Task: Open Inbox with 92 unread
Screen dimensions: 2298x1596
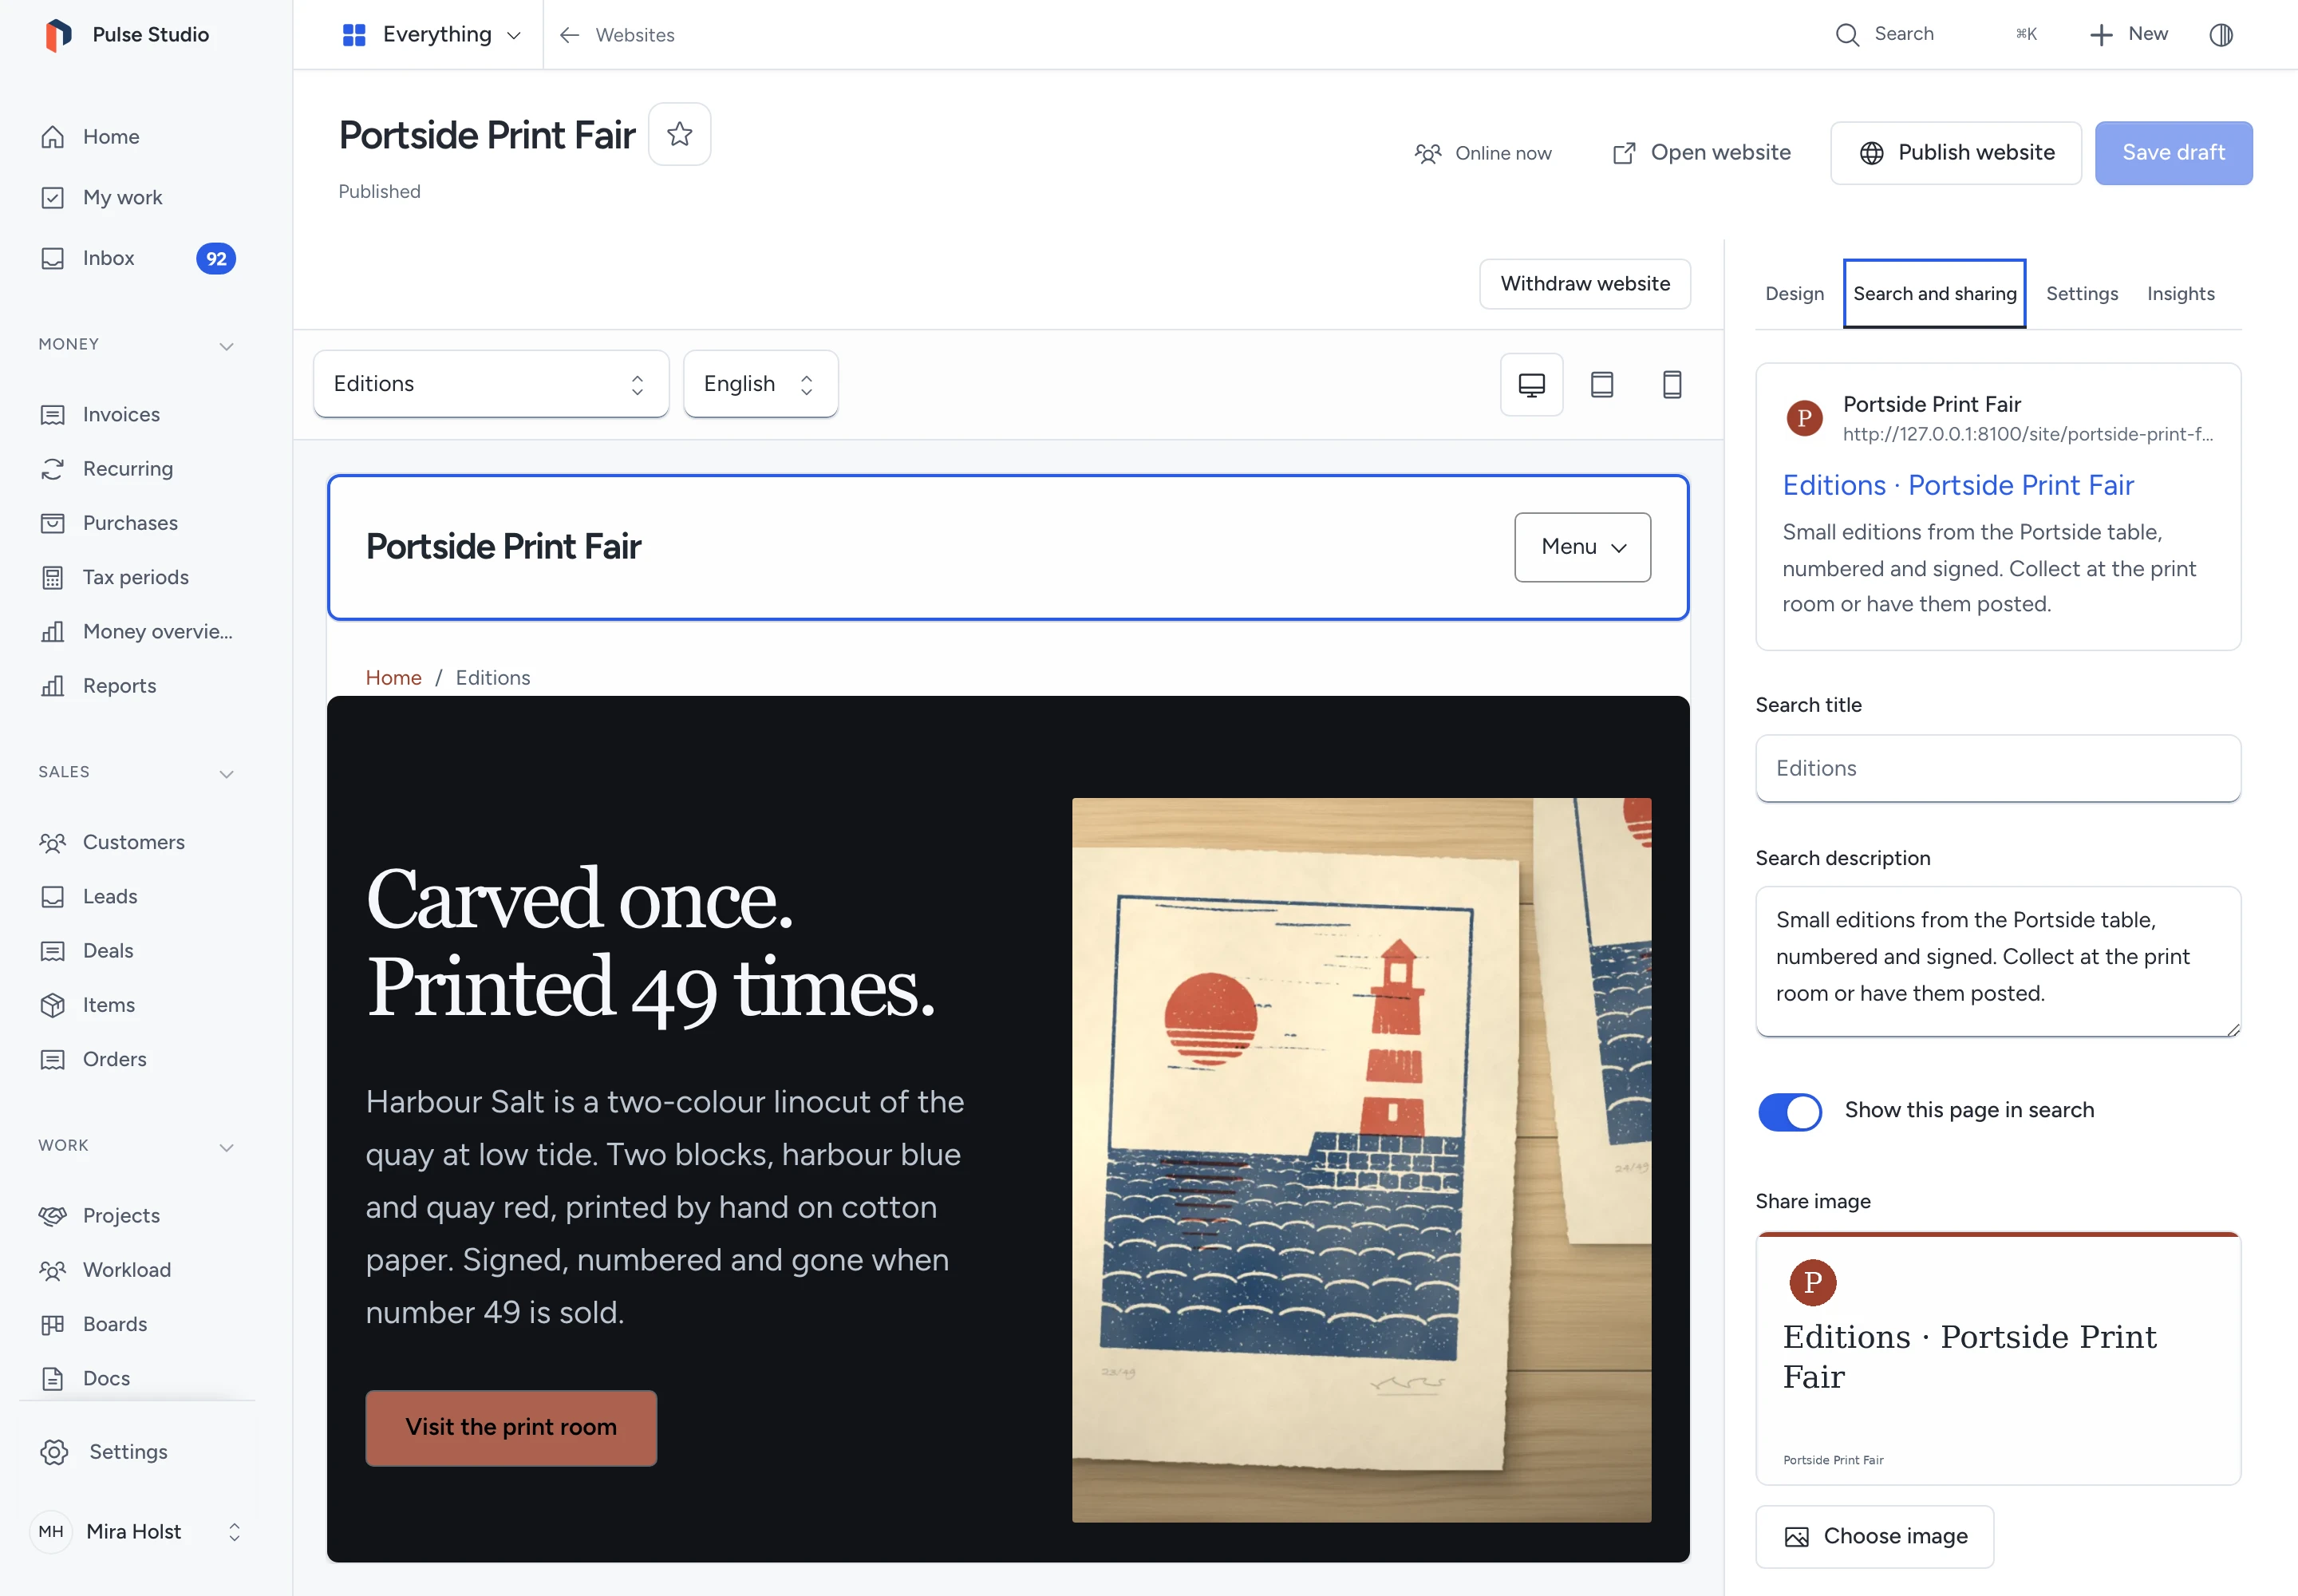Action: pos(137,258)
